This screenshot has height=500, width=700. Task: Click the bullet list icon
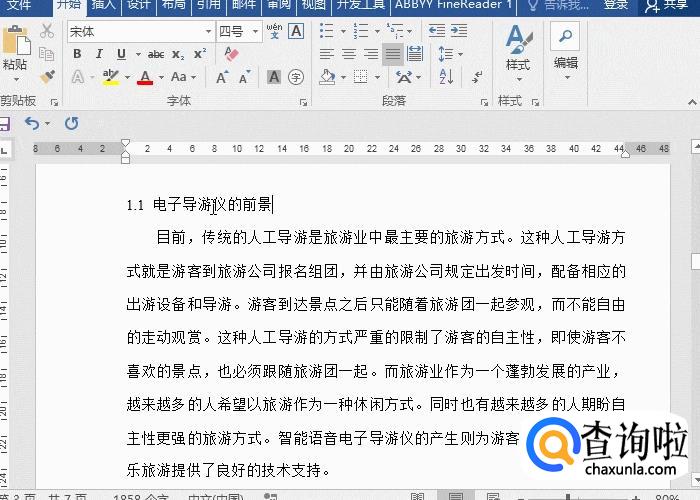(327, 31)
